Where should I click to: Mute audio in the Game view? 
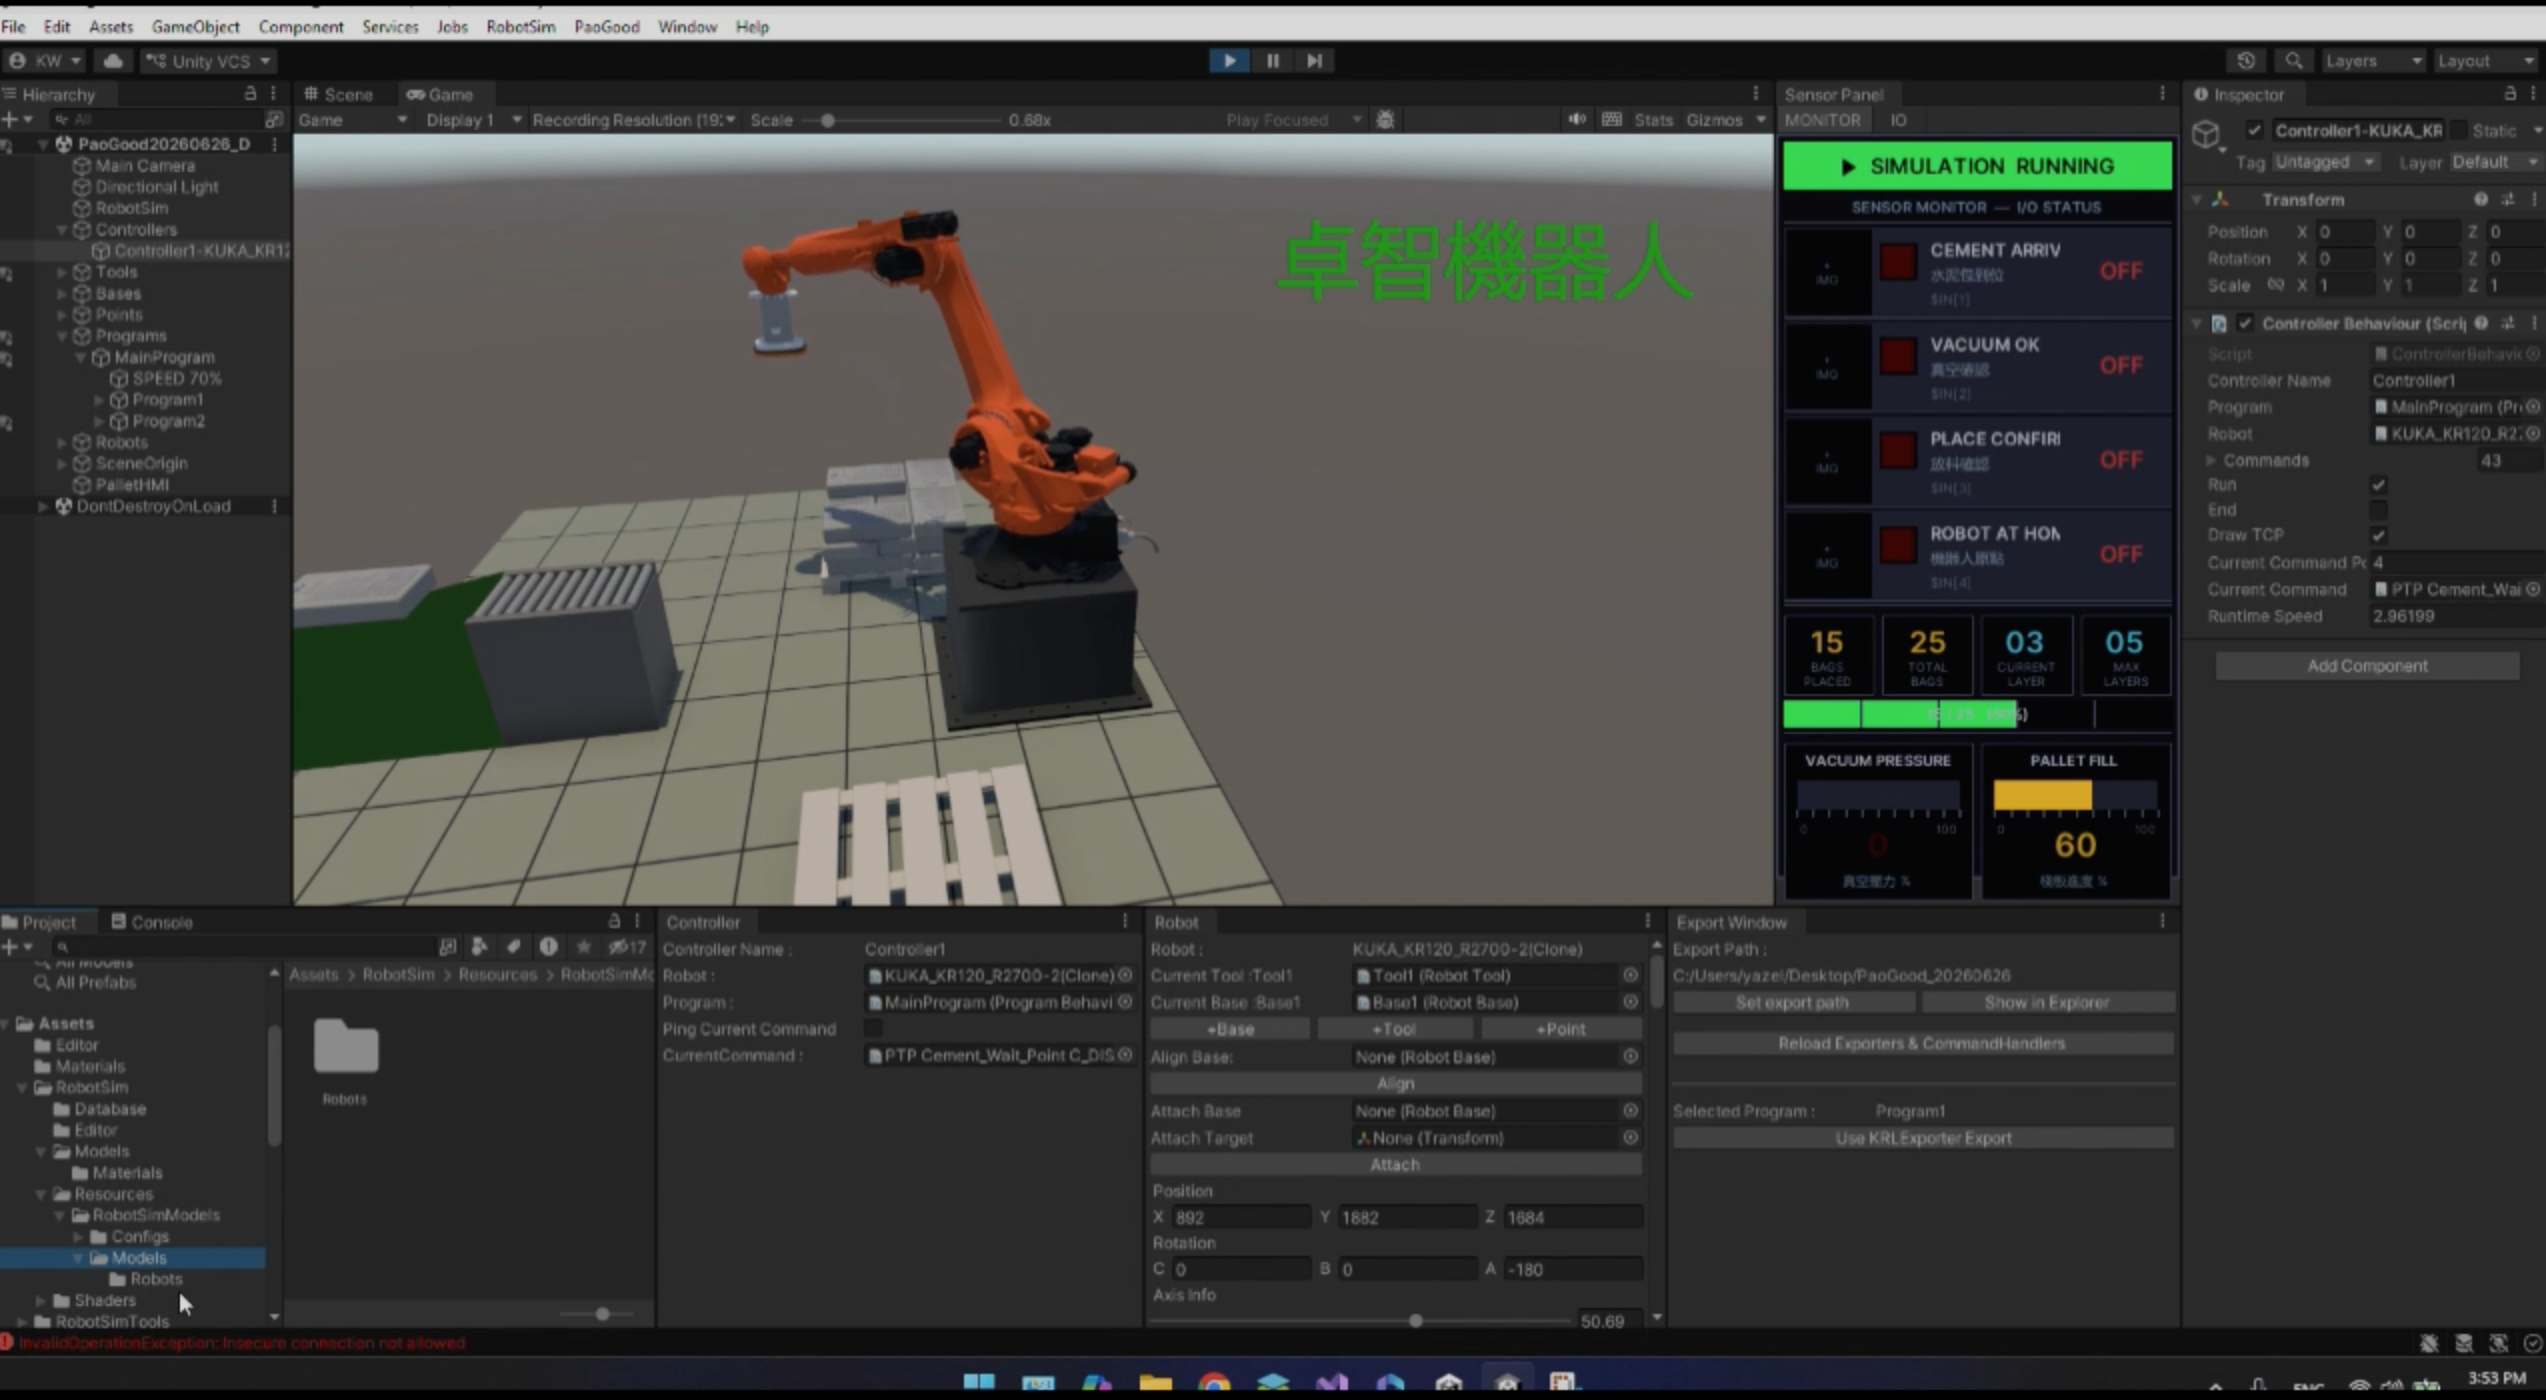(1577, 119)
